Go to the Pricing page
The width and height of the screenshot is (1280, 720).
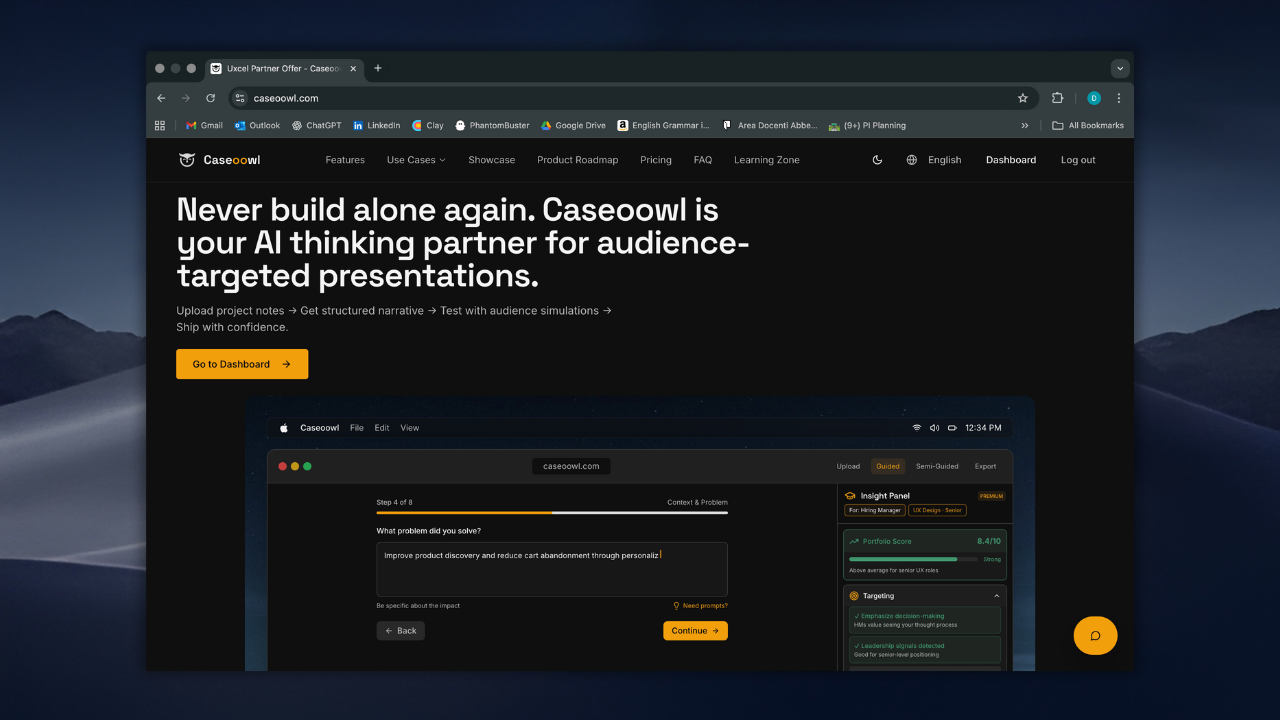[x=656, y=160]
